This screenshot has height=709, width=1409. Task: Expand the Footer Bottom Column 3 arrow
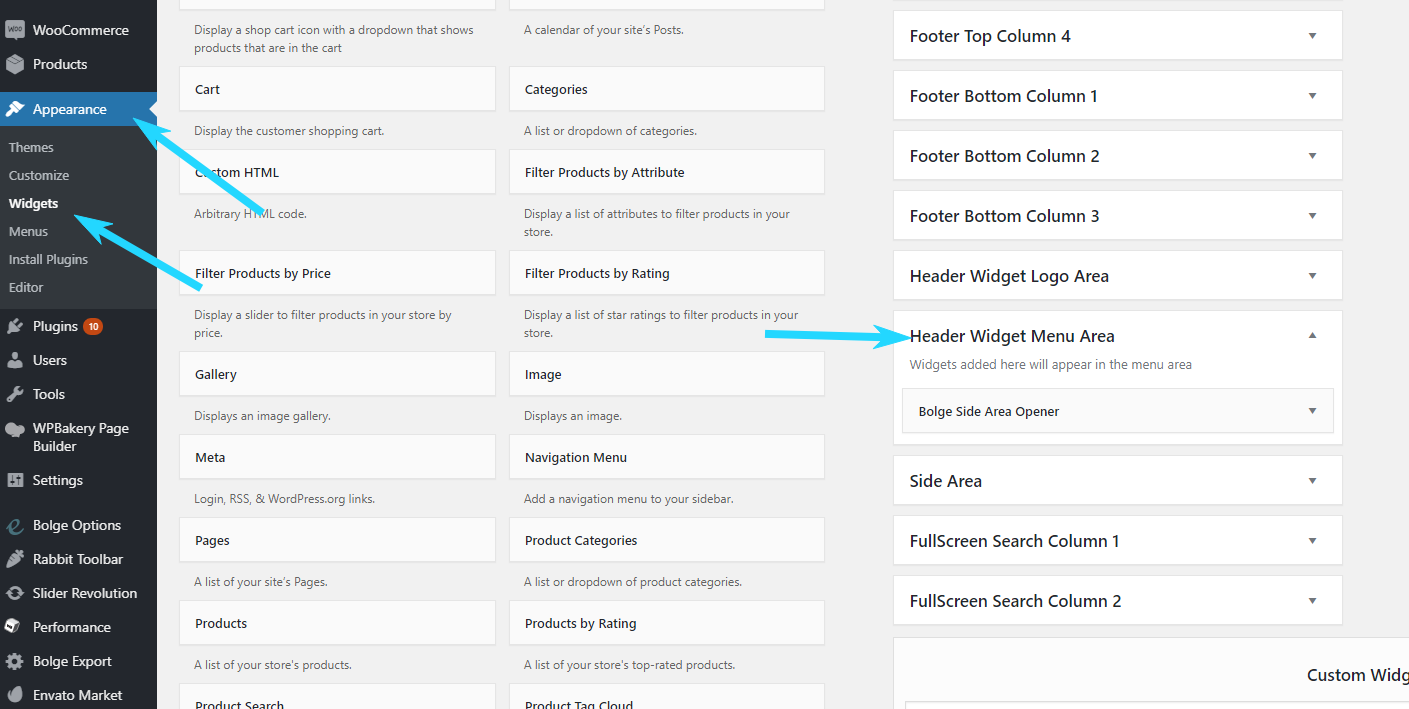click(x=1313, y=216)
